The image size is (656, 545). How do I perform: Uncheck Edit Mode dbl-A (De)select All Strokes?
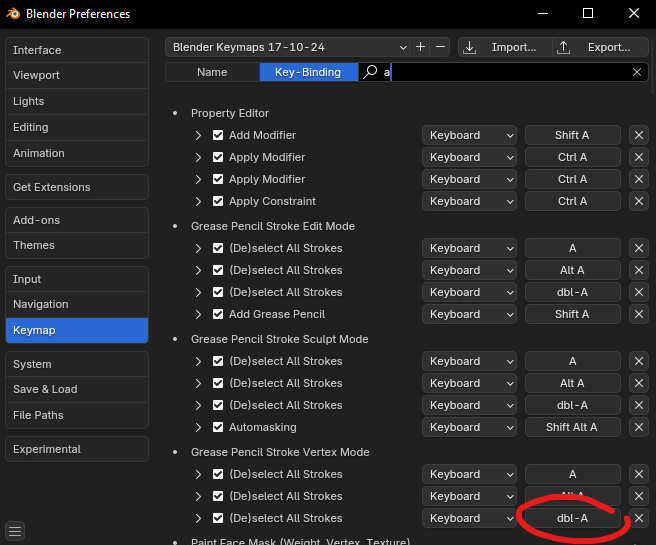[x=218, y=292]
